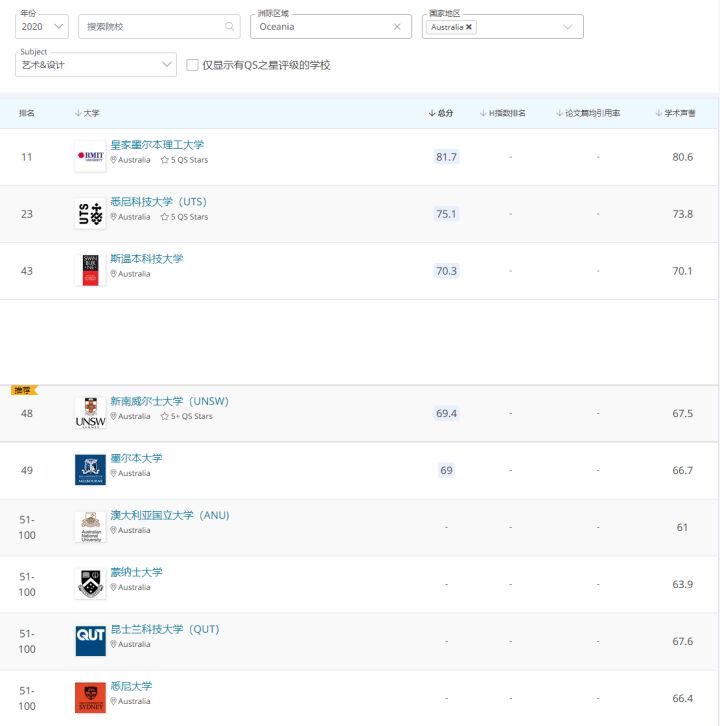Click the search magnifier icon

coord(229,26)
